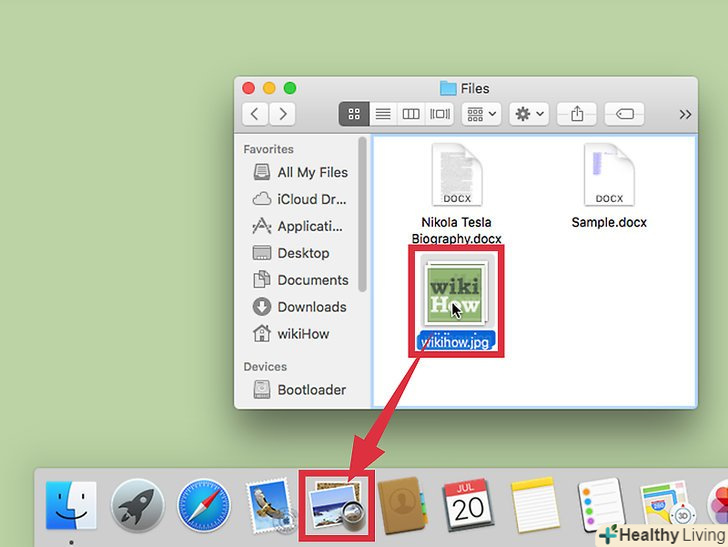Click the Finder sidebar scrollbar
The height and width of the screenshot is (547, 728).
[363, 215]
